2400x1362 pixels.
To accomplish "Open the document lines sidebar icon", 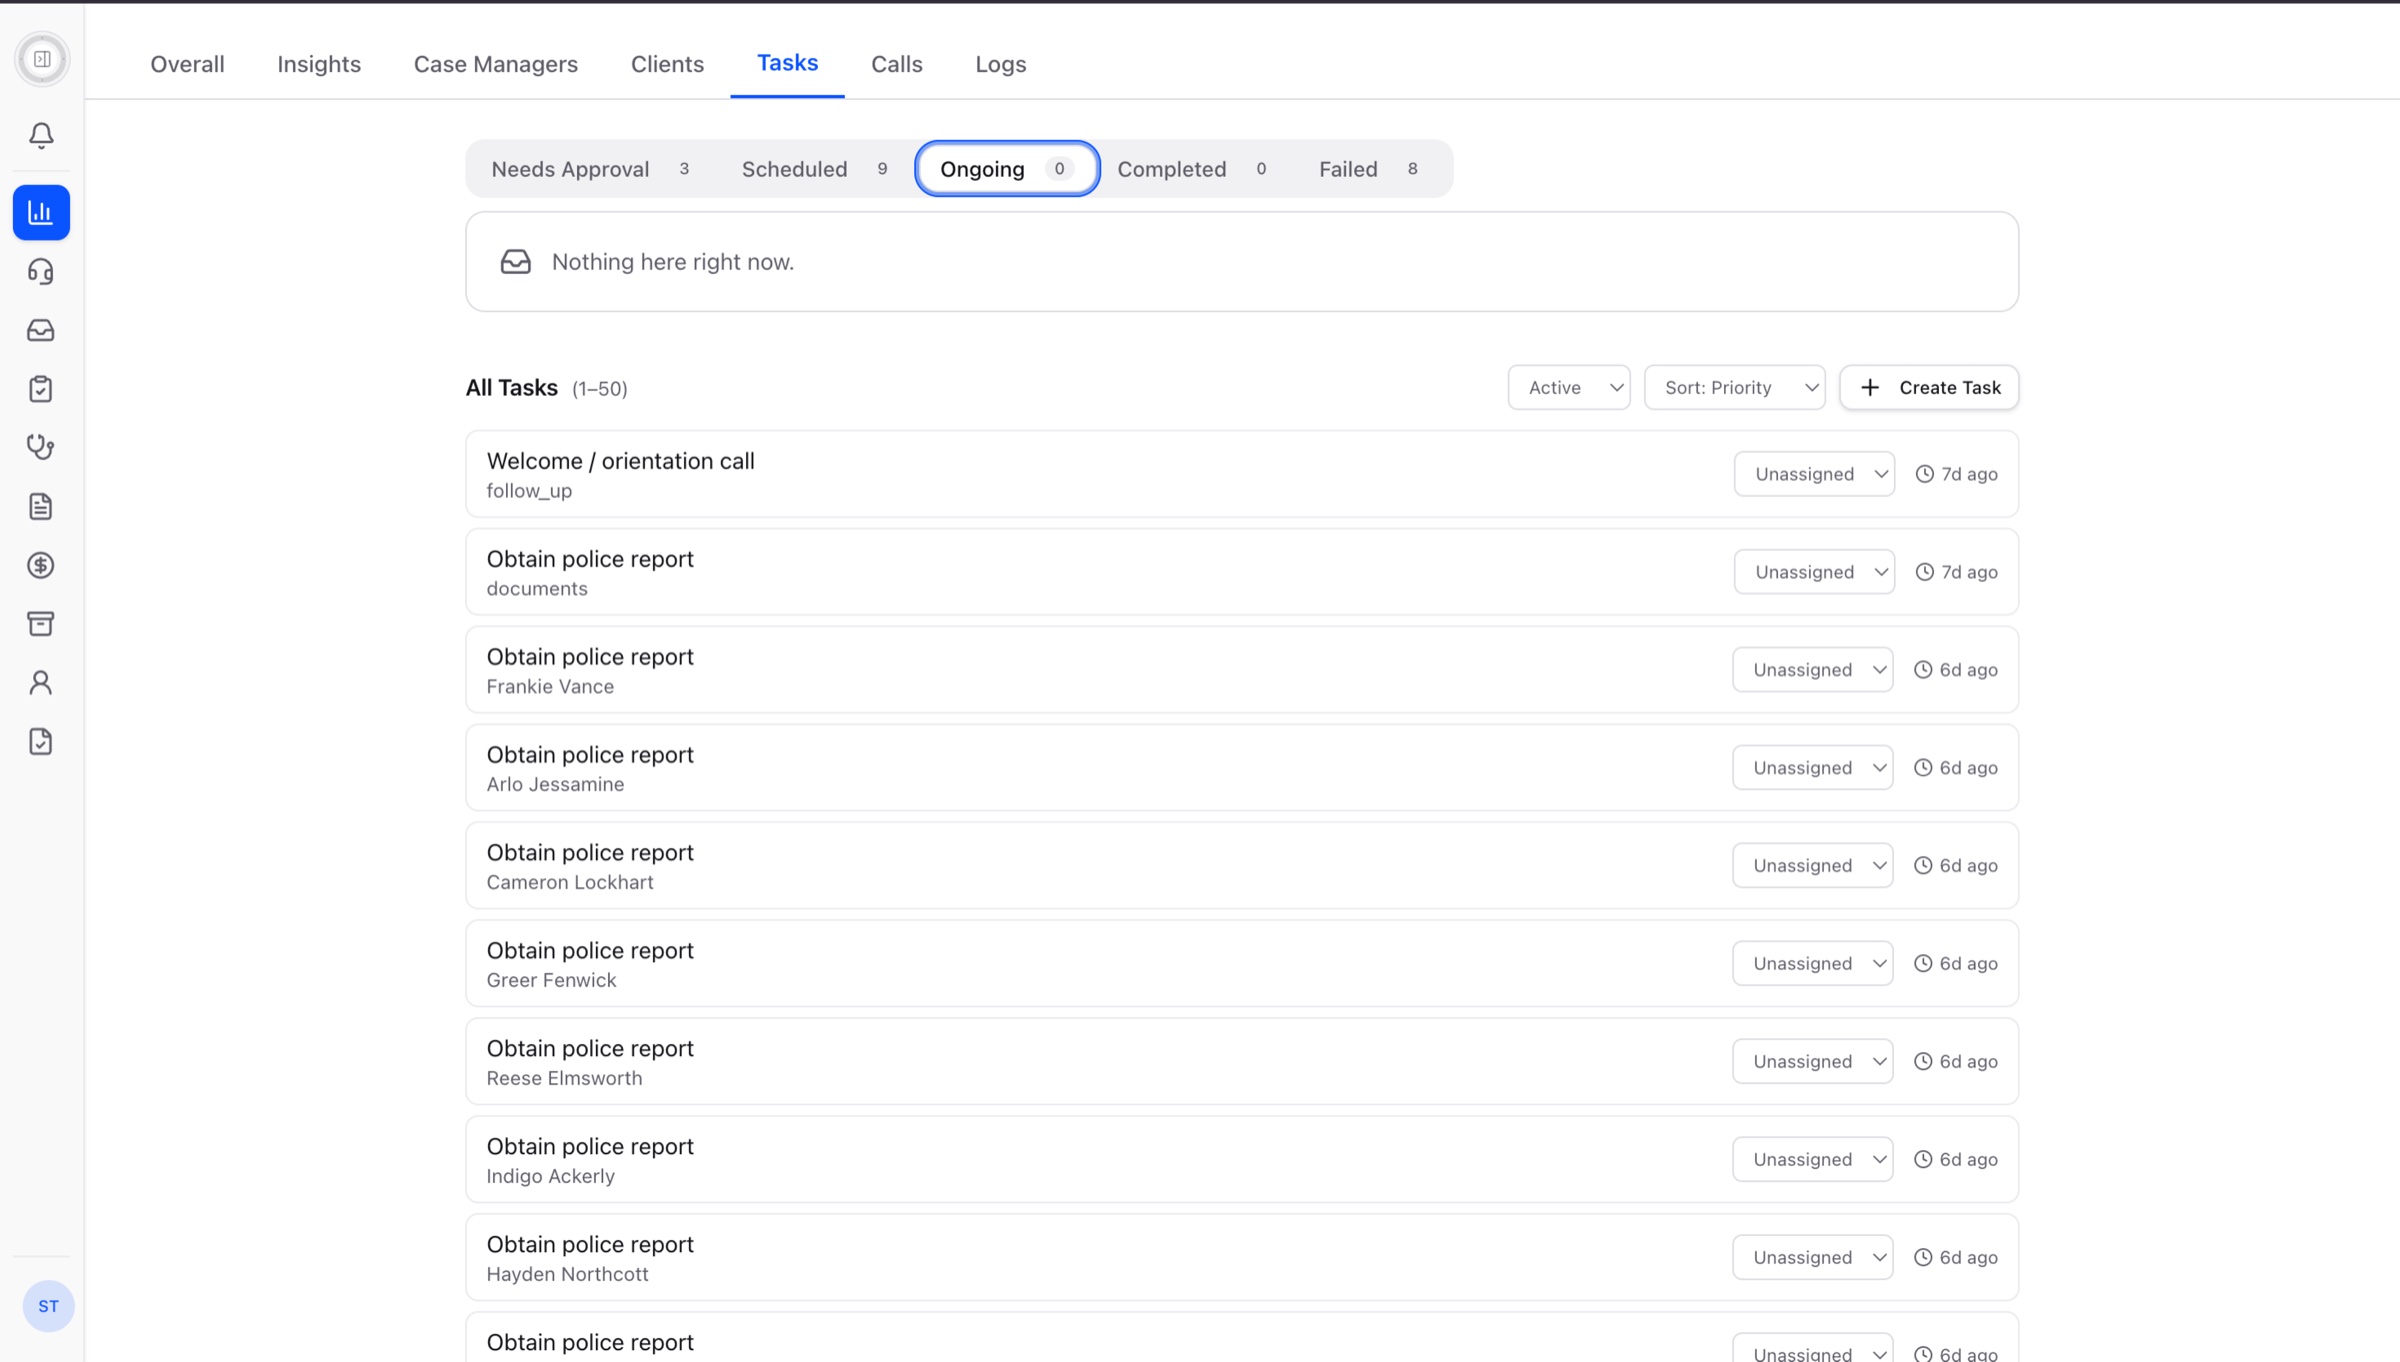I will coord(41,506).
